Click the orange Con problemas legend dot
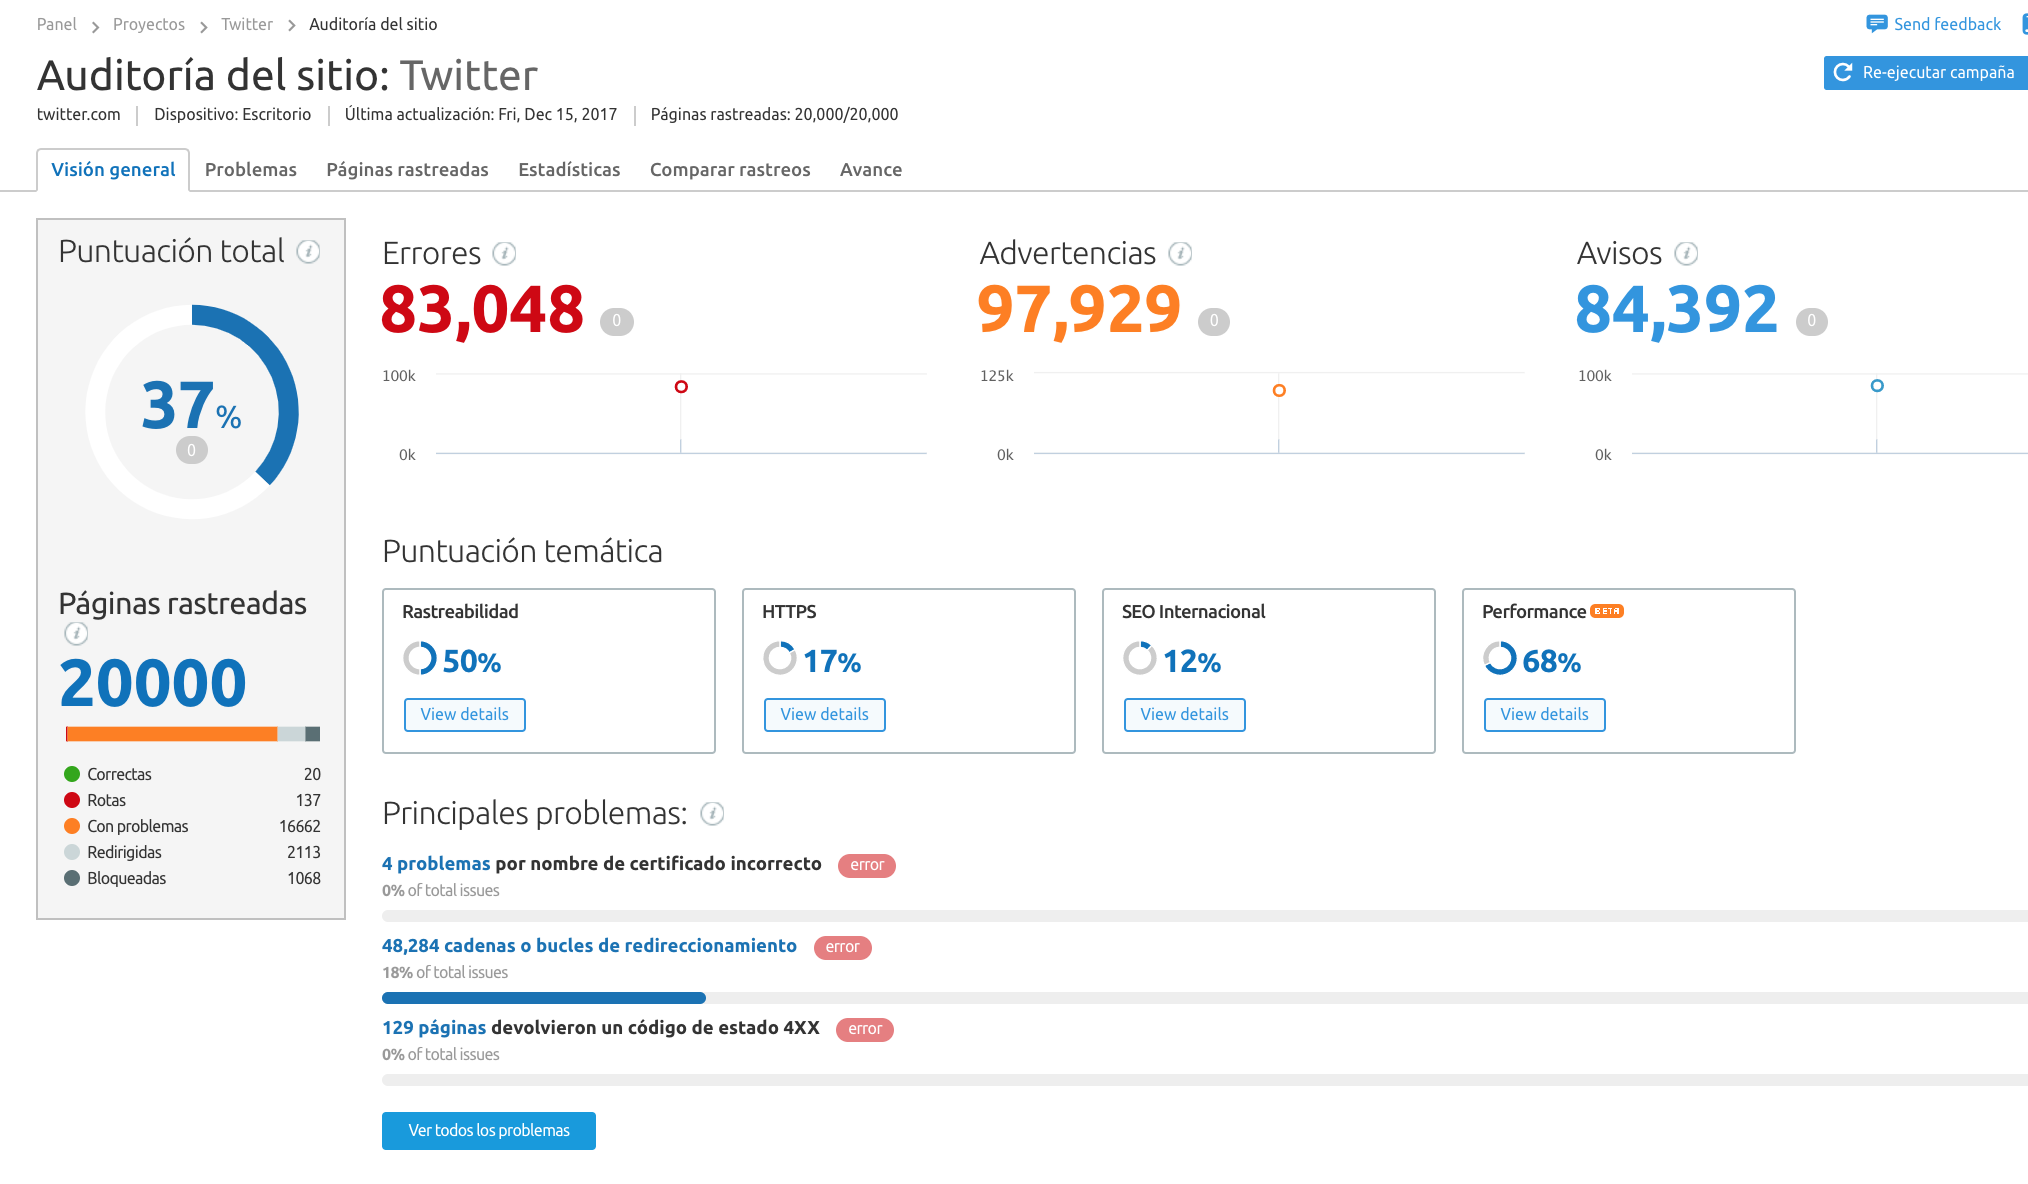Viewport: 2028px width, 1184px height. click(72, 826)
